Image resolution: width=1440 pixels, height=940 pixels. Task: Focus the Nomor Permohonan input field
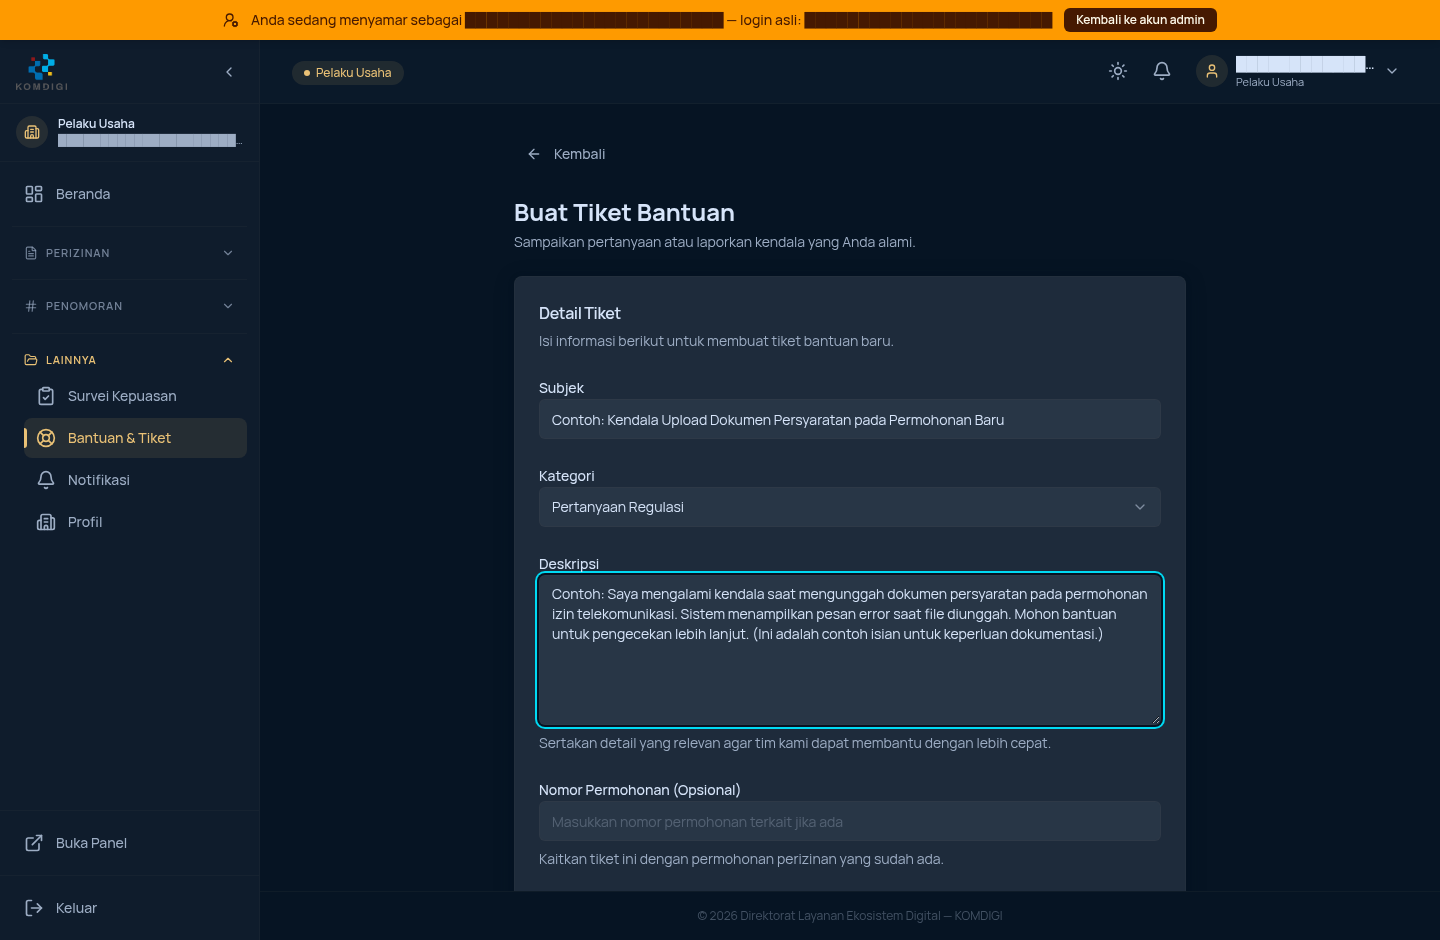850,822
